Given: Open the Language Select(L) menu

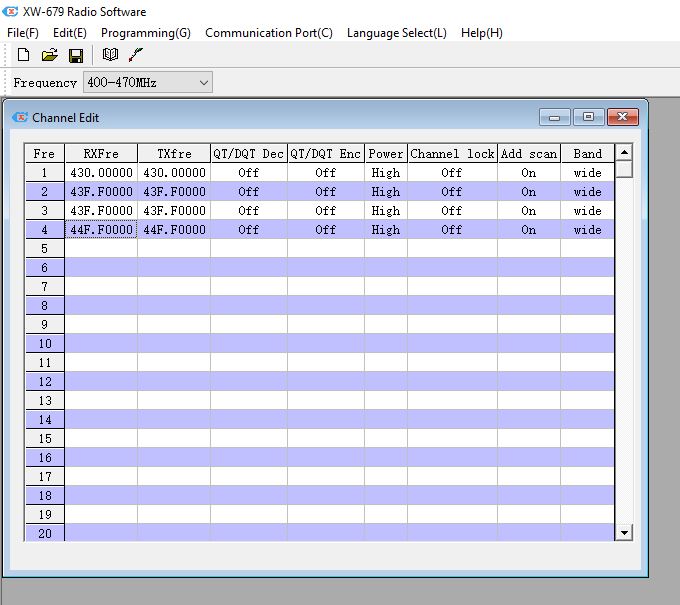Looking at the screenshot, I should click(x=397, y=33).
